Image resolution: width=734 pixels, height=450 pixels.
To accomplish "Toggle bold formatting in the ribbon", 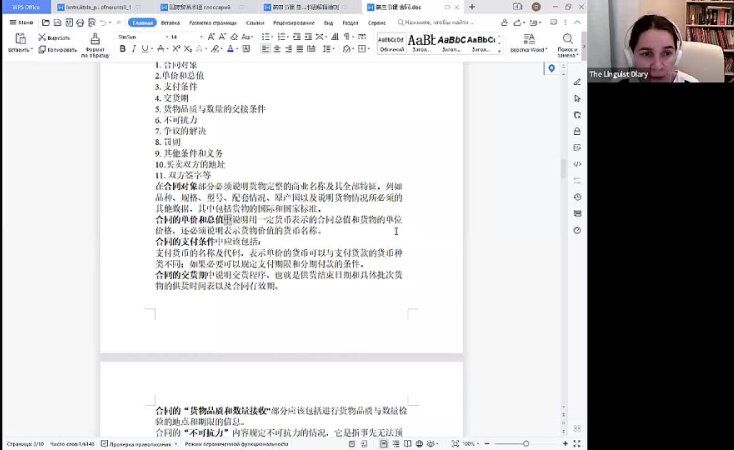I will [123, 49].
